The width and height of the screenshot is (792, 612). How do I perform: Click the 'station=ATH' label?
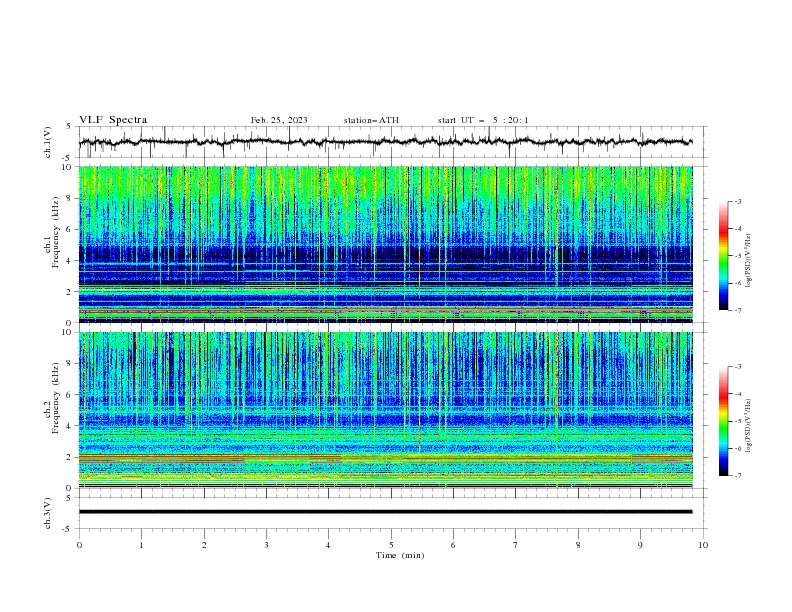click(x=371, y=120)
